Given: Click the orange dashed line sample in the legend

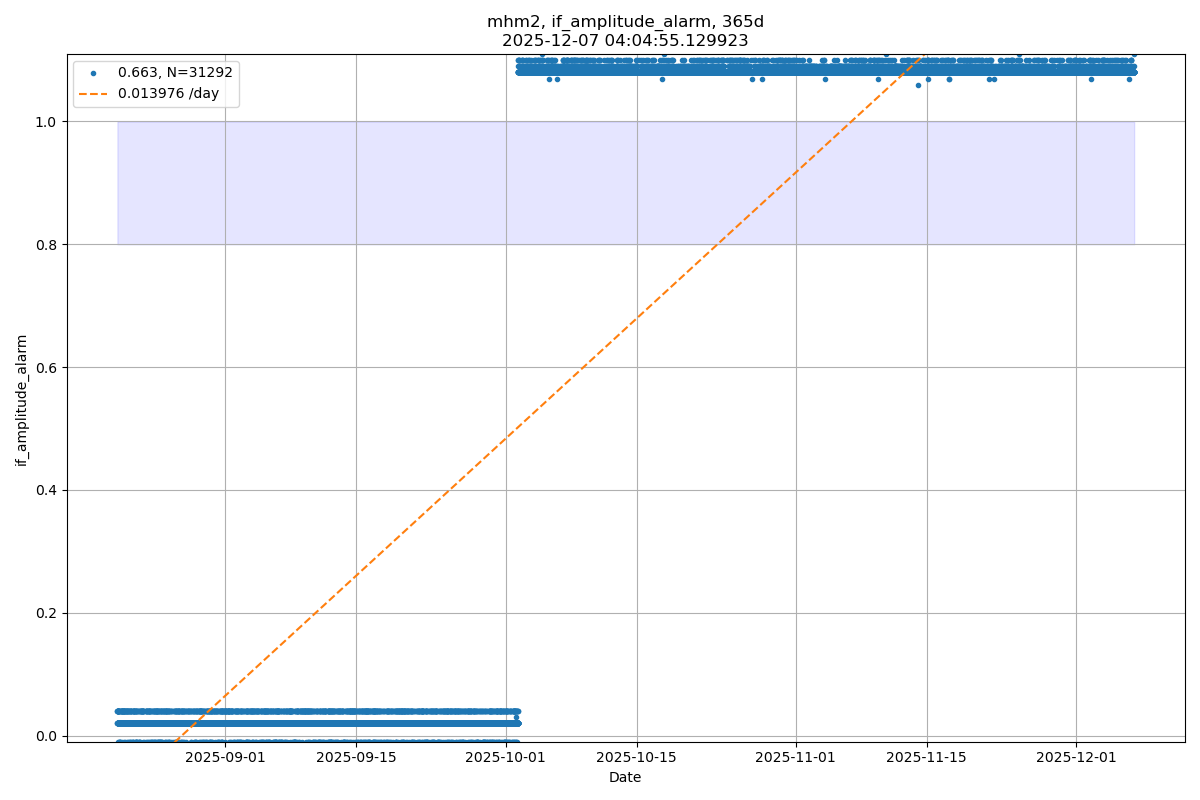Looking at the screenshot, I should tap(93, 94).
